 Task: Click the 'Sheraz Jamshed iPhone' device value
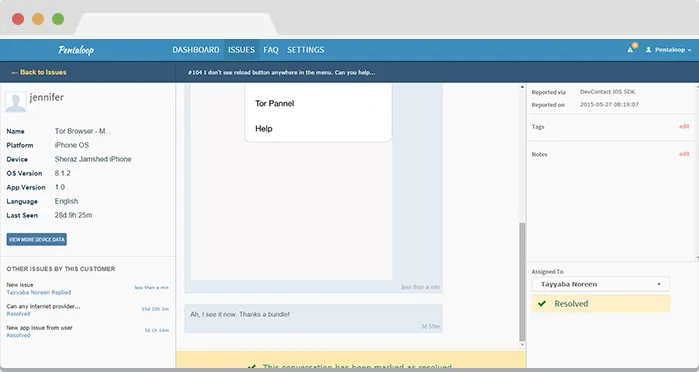93,159
